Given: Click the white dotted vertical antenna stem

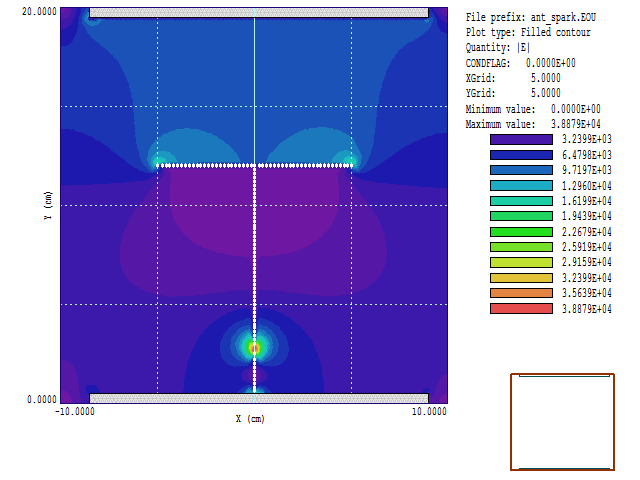Looking at the screenshot, I should (255, 280).
